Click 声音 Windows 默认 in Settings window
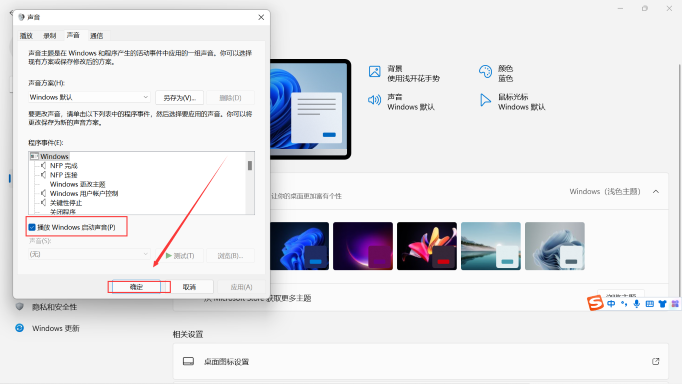 click(401, 102)
